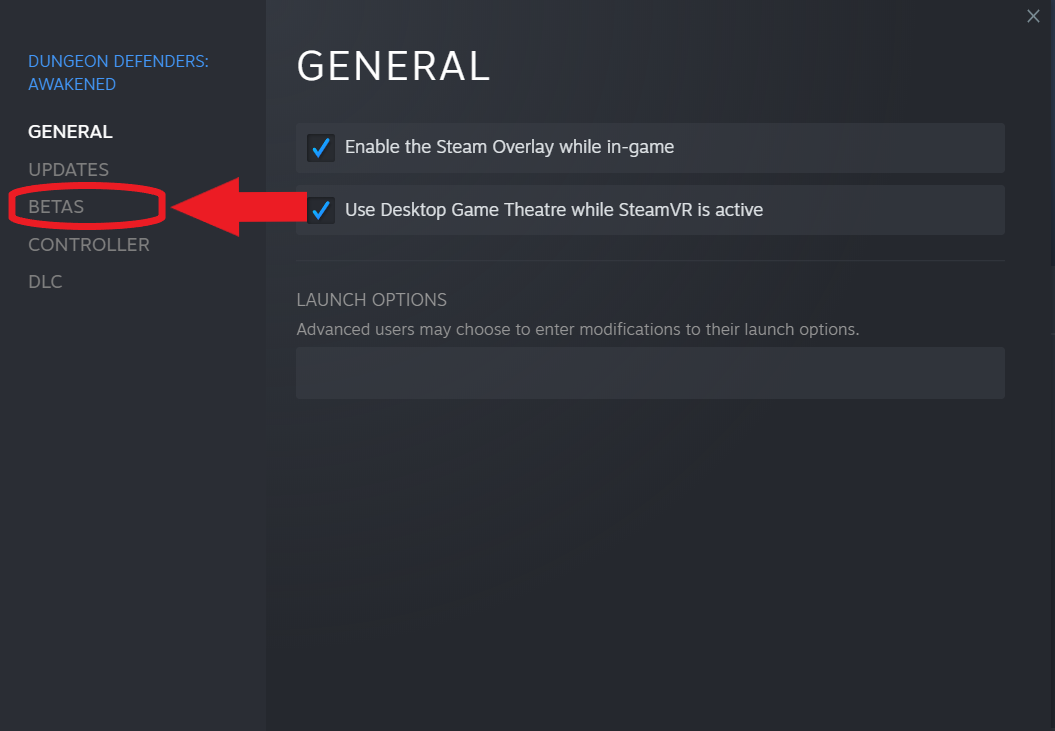The width and height of the screenshot is (1055, 731).
Task: Open Dungeon Defenders: Awakened title link
Action: 118,73
